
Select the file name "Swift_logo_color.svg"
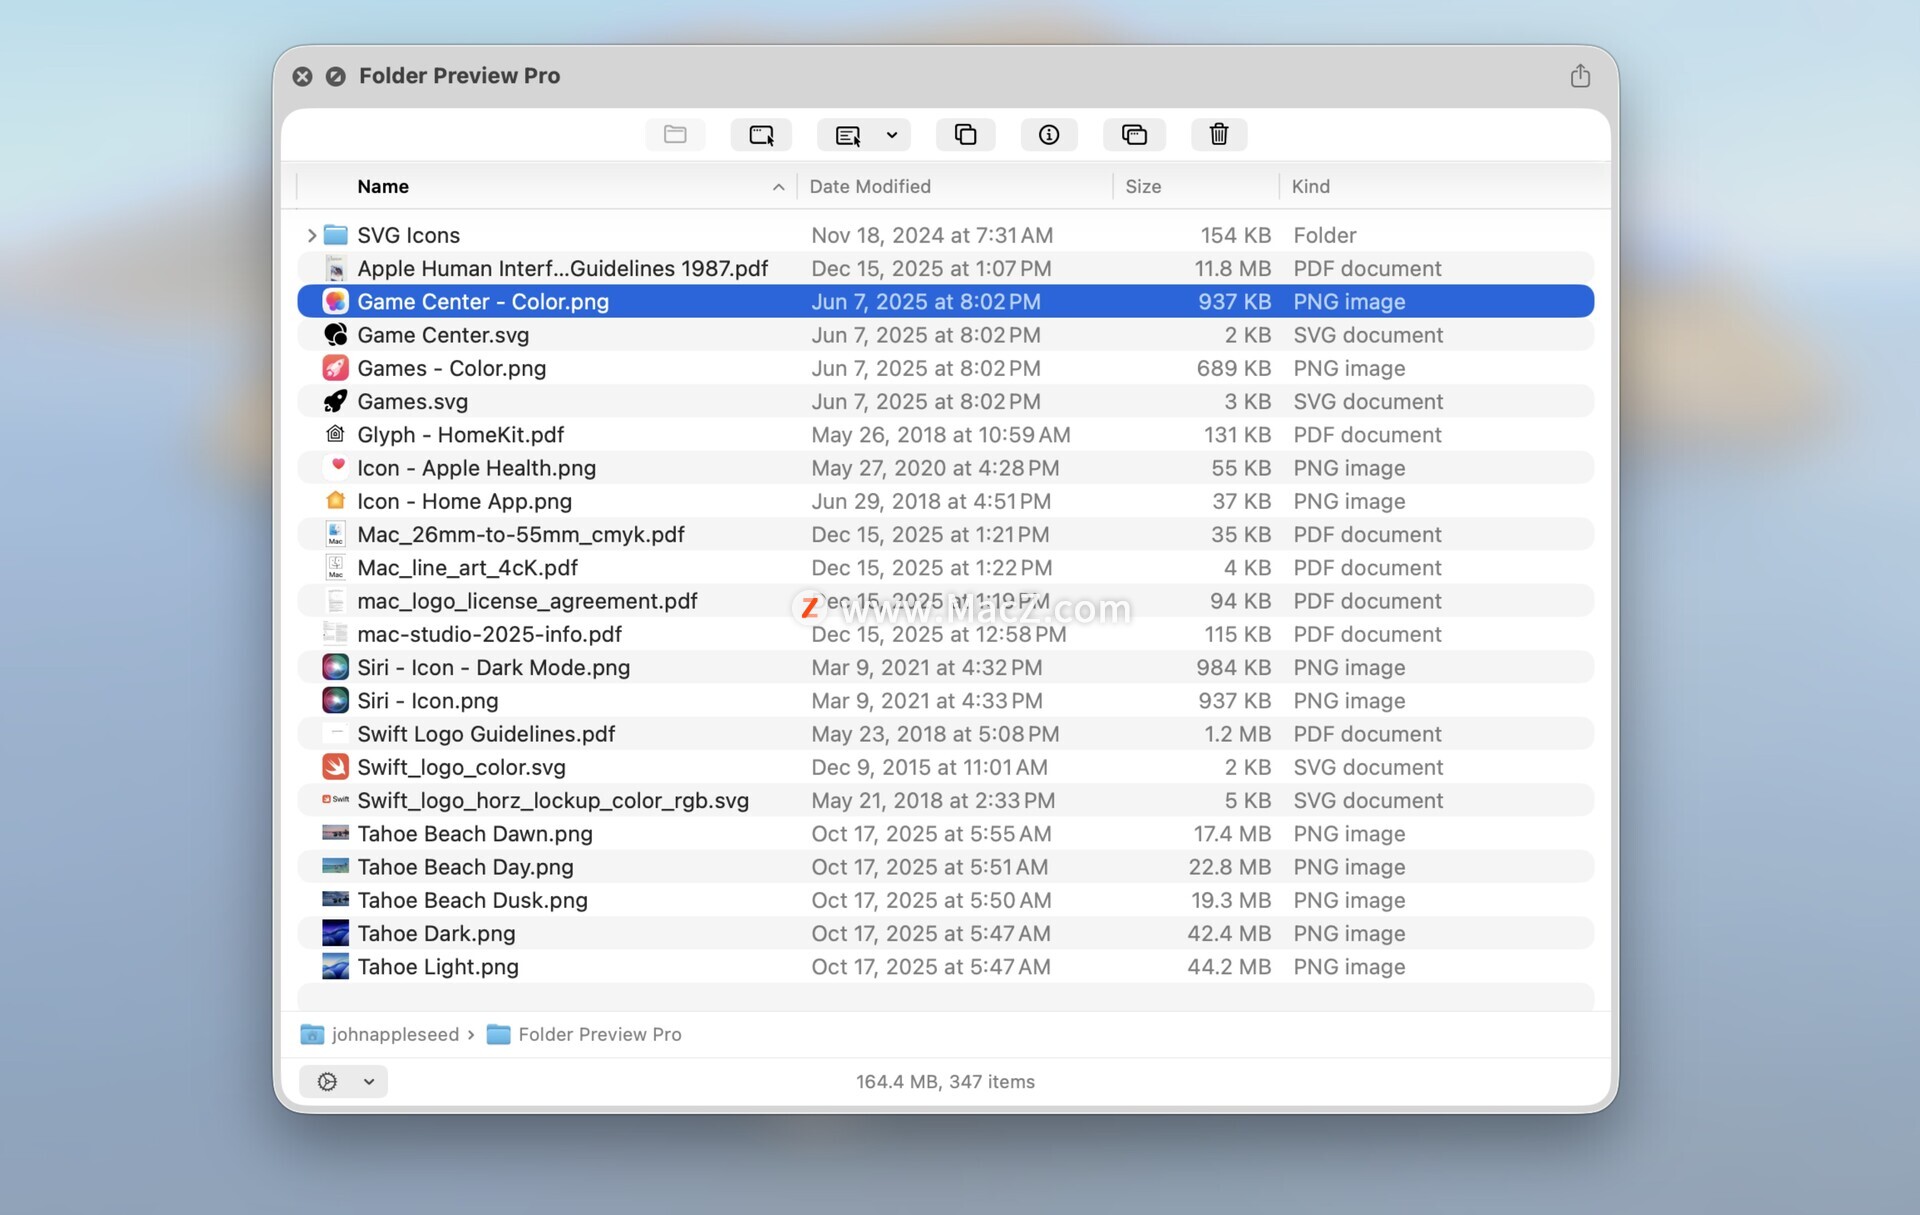click(462, 767)
